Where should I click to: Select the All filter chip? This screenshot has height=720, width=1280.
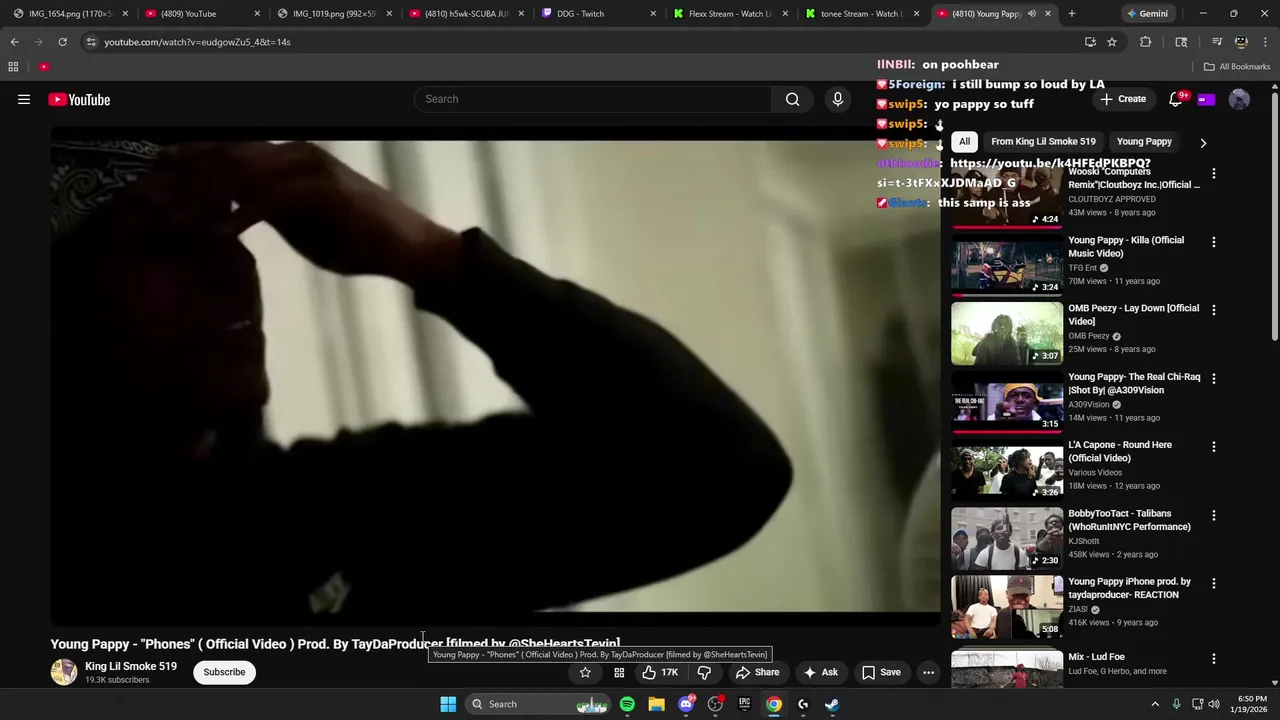point(964,142)
